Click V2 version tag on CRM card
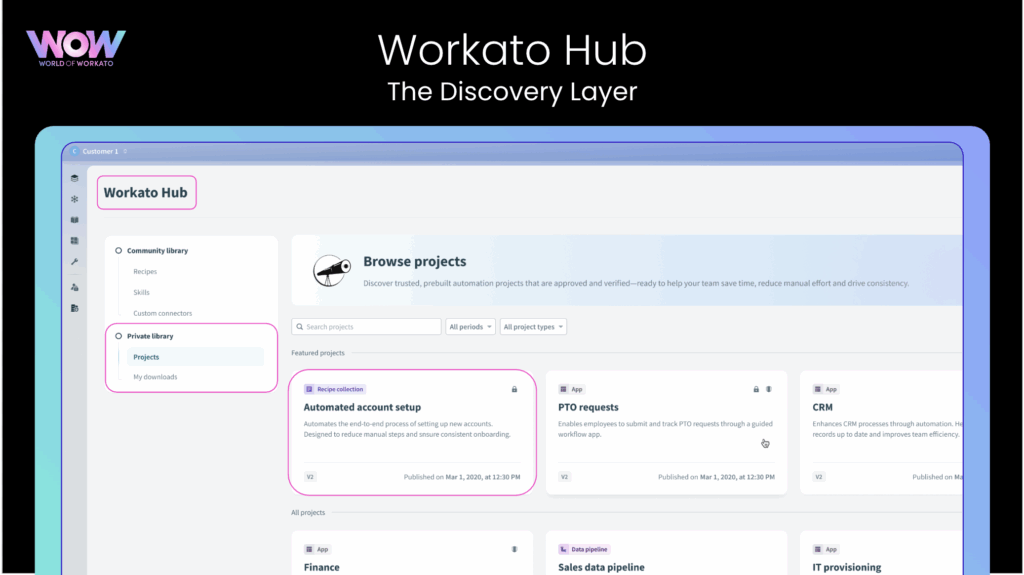Image resolution: width=1024 pixels, height=575 pixels. pyautogui.click(x=818, y=477)
